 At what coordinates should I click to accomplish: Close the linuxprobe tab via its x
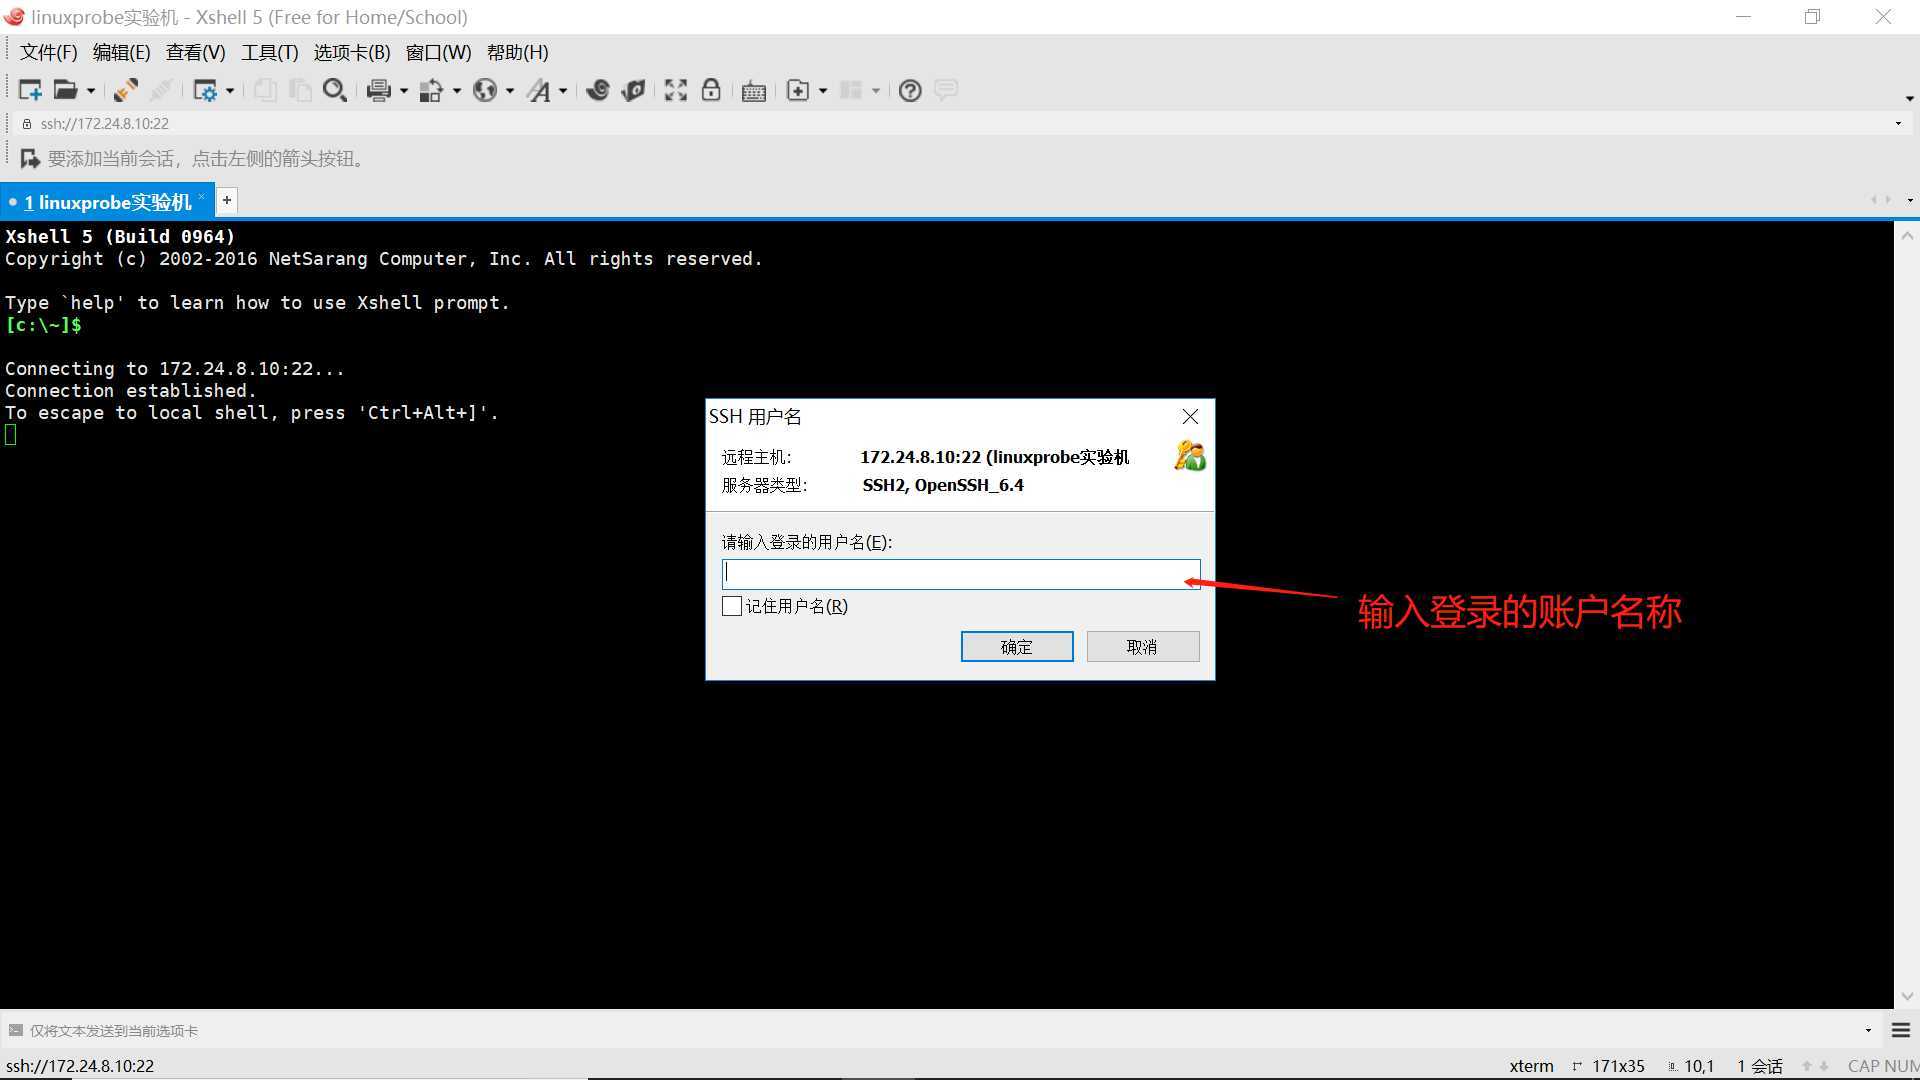[201, 196]
